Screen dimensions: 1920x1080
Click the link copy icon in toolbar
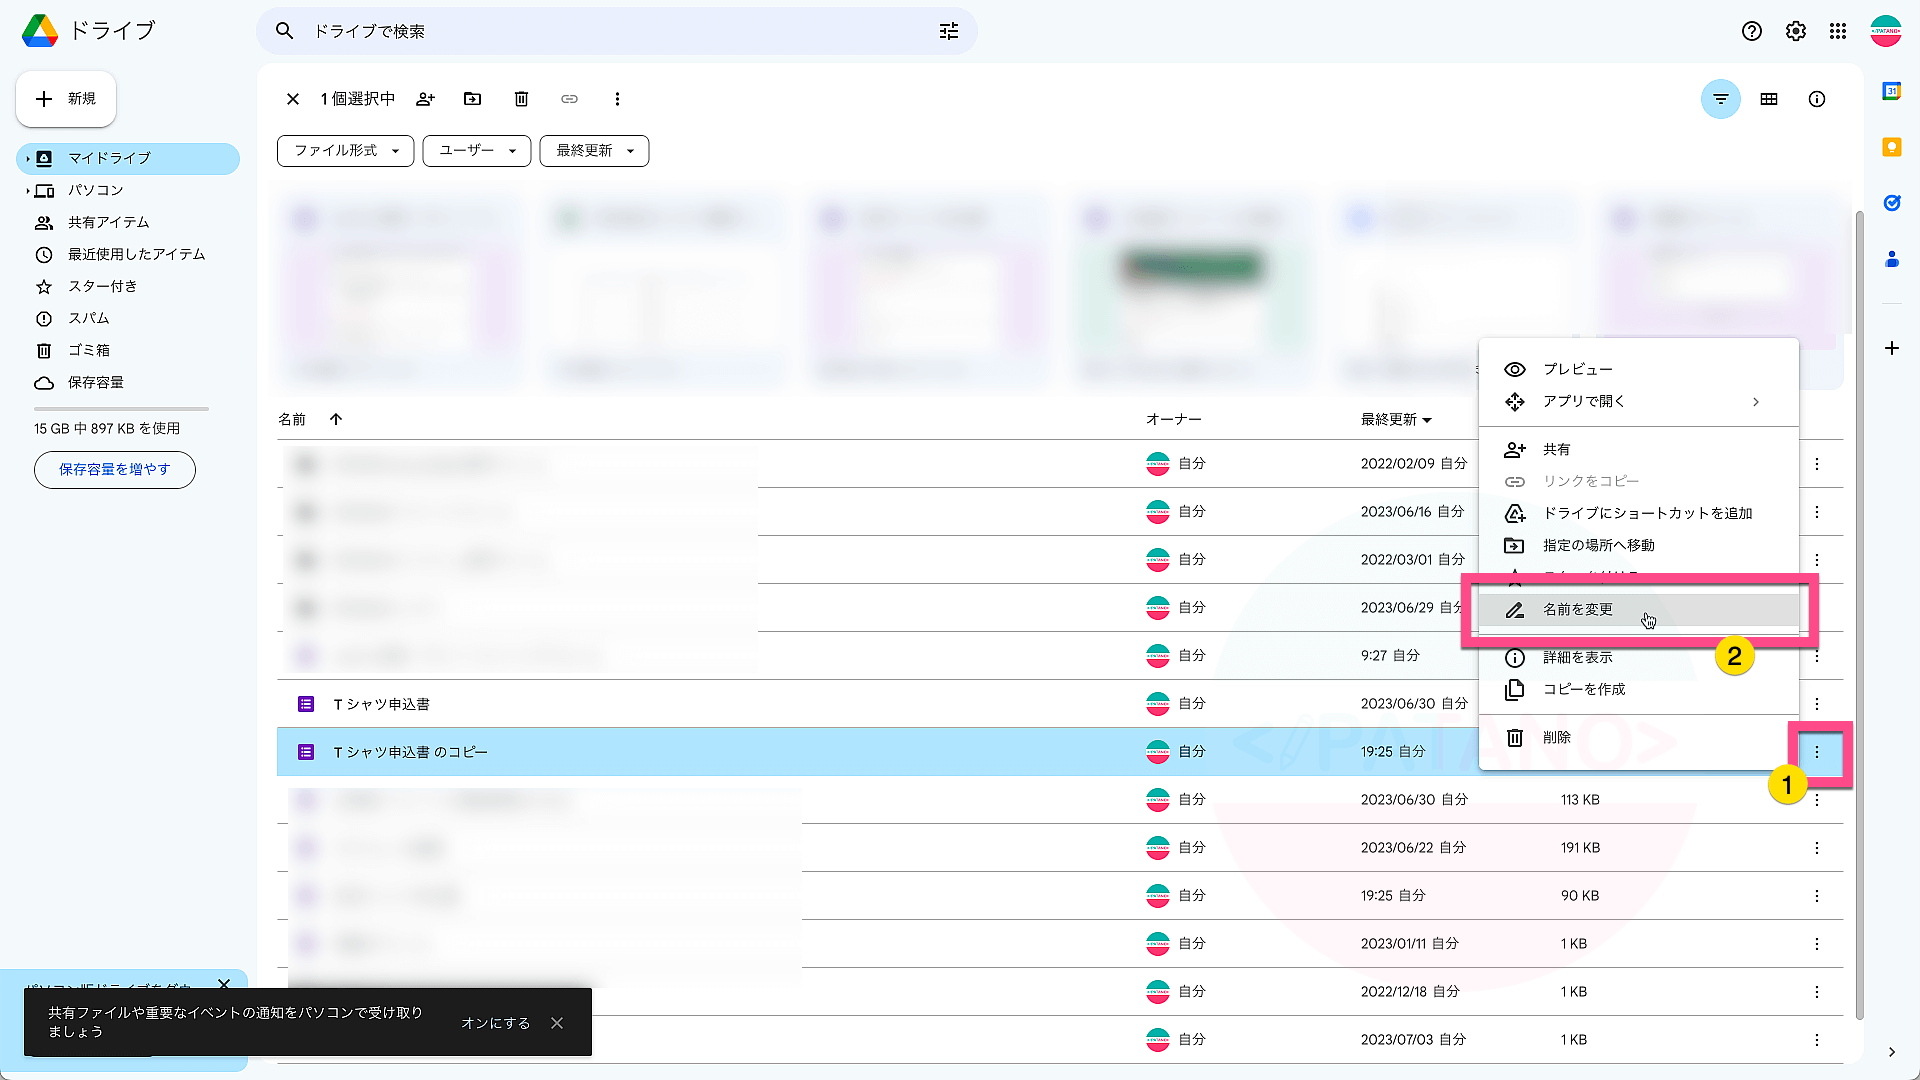[570, 99]
